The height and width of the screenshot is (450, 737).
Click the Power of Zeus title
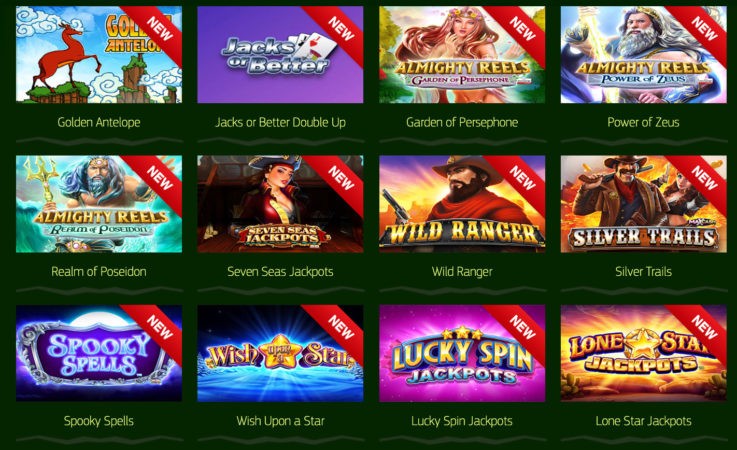[643, 122]
